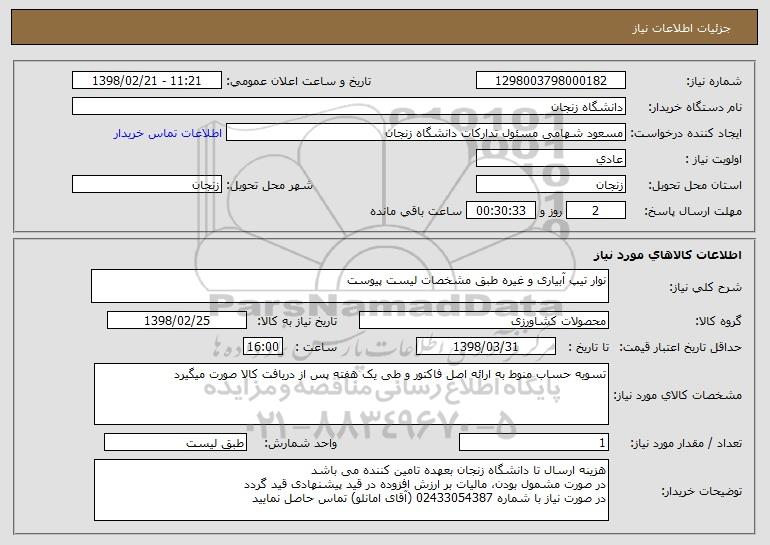Select the label توضیحات خریدار
Viewport: 770px width, 545px height.
(x=702, y=491)
